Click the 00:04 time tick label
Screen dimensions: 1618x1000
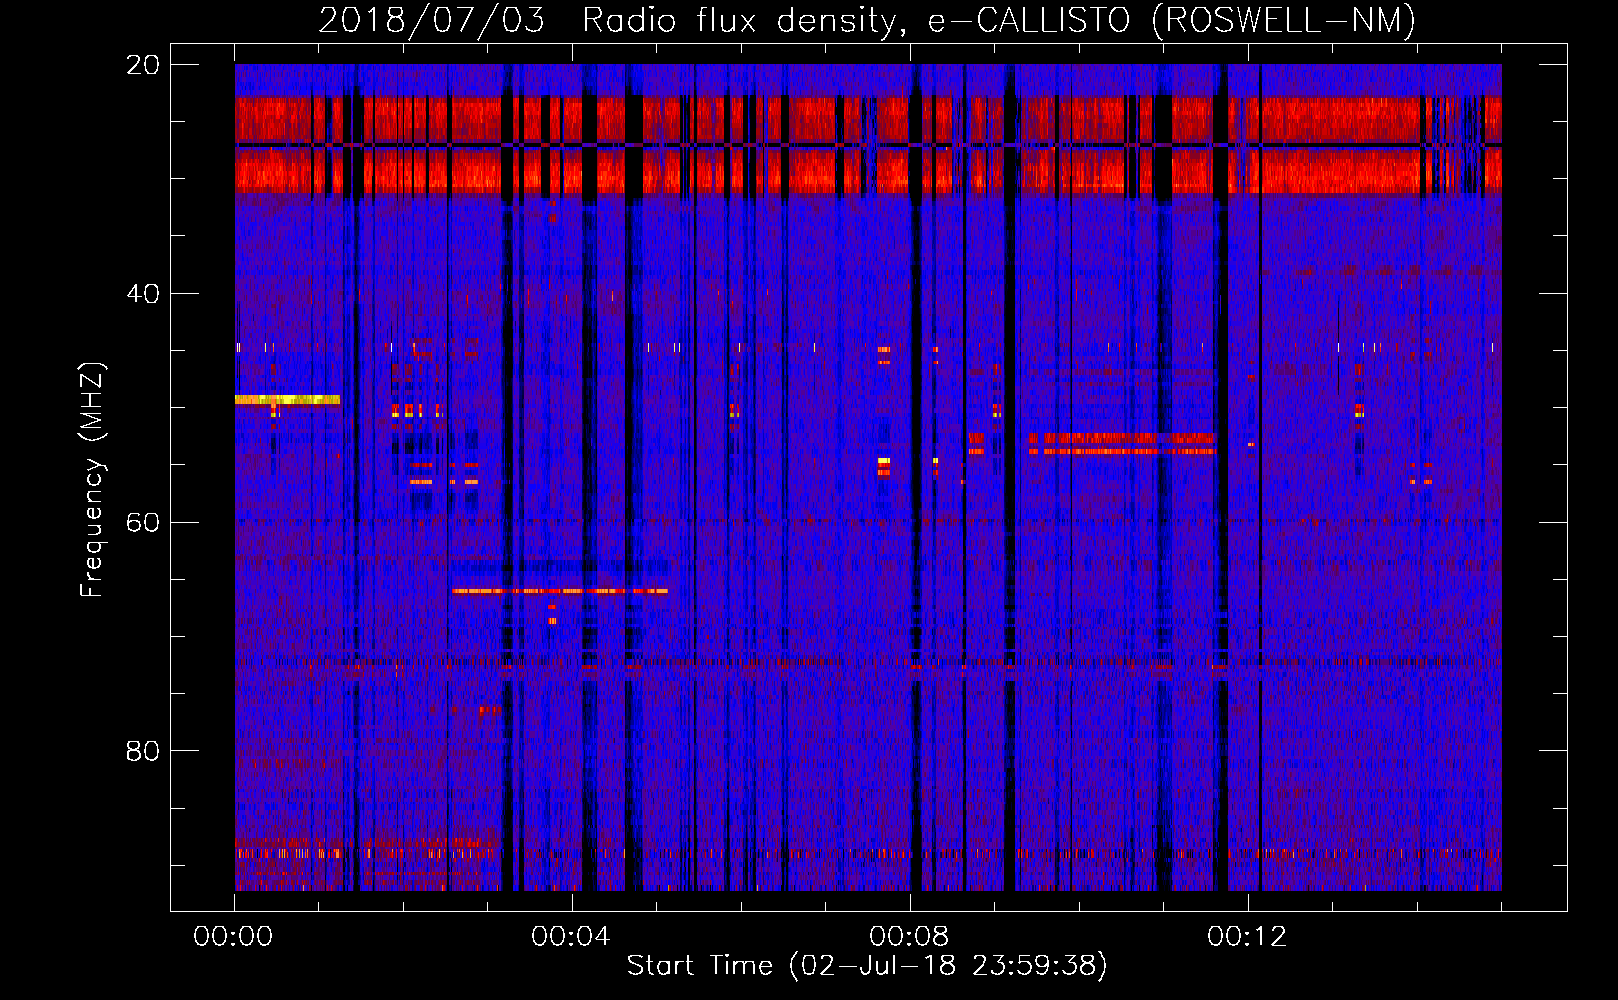[x=571, y=937]
